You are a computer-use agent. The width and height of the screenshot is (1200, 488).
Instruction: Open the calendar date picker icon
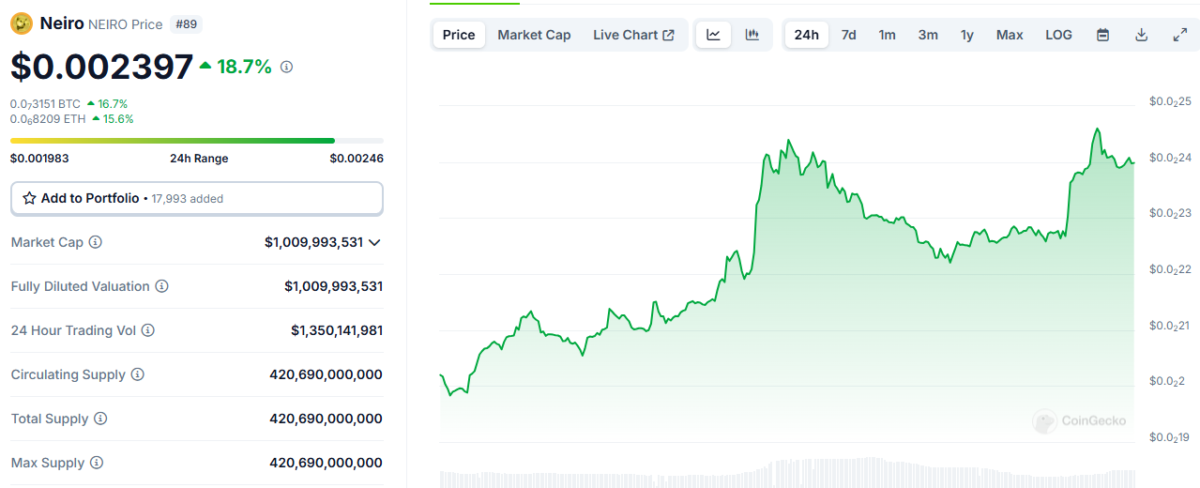pyautogui.click(x=1103, y=35)
